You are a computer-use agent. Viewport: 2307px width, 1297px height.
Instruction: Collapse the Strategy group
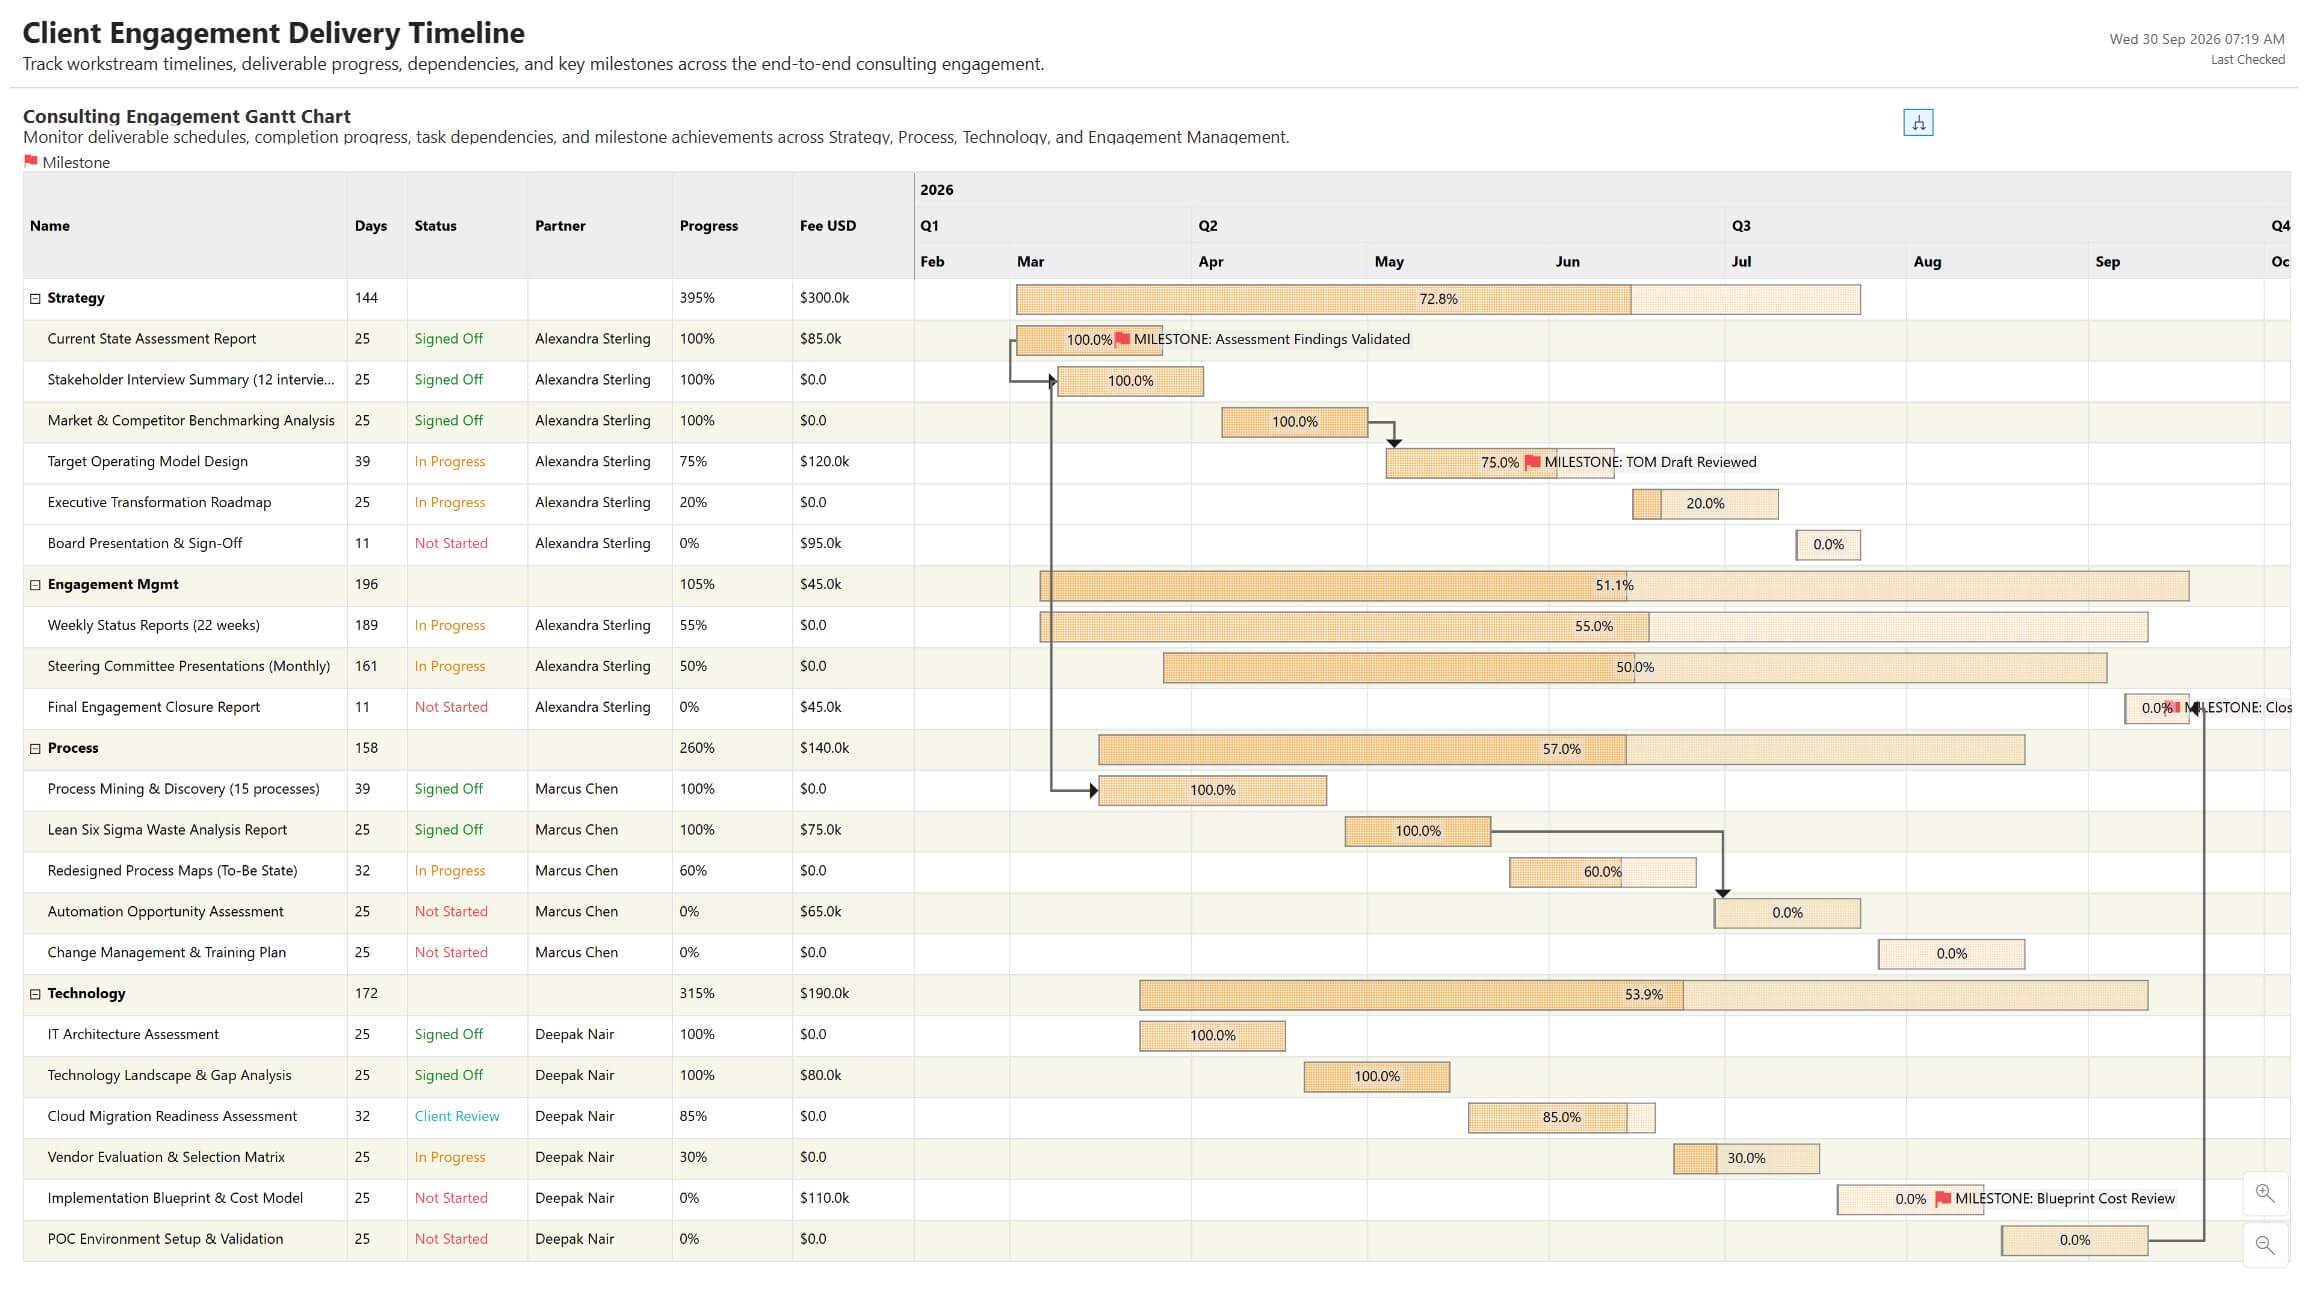click(35, 298)
